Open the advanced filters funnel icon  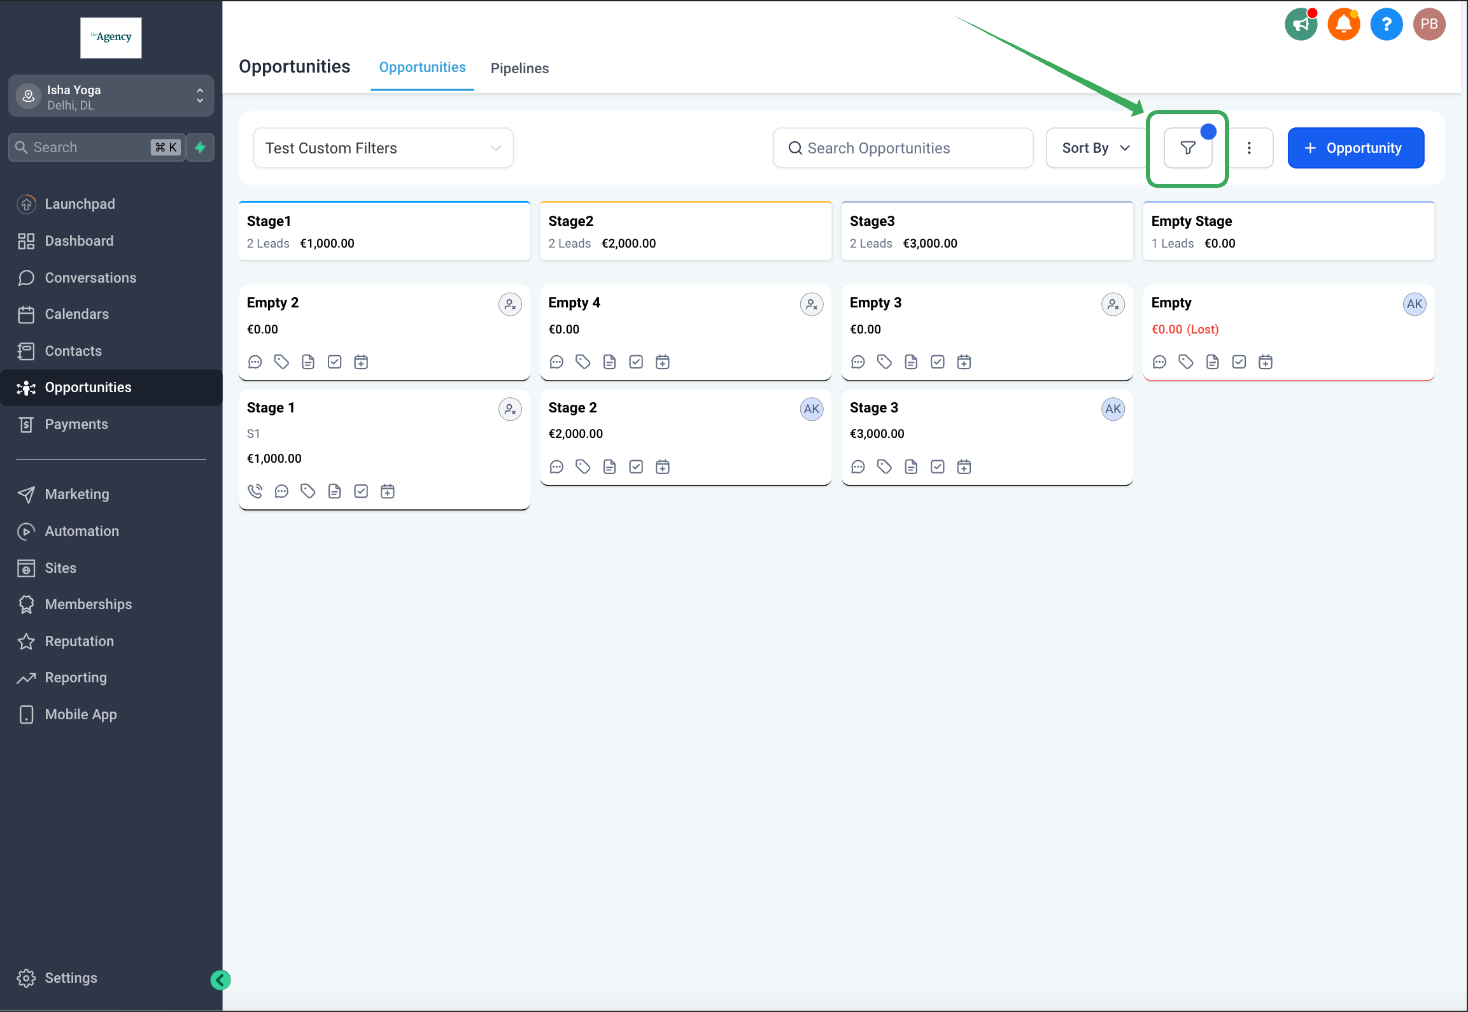(1187, 148)
